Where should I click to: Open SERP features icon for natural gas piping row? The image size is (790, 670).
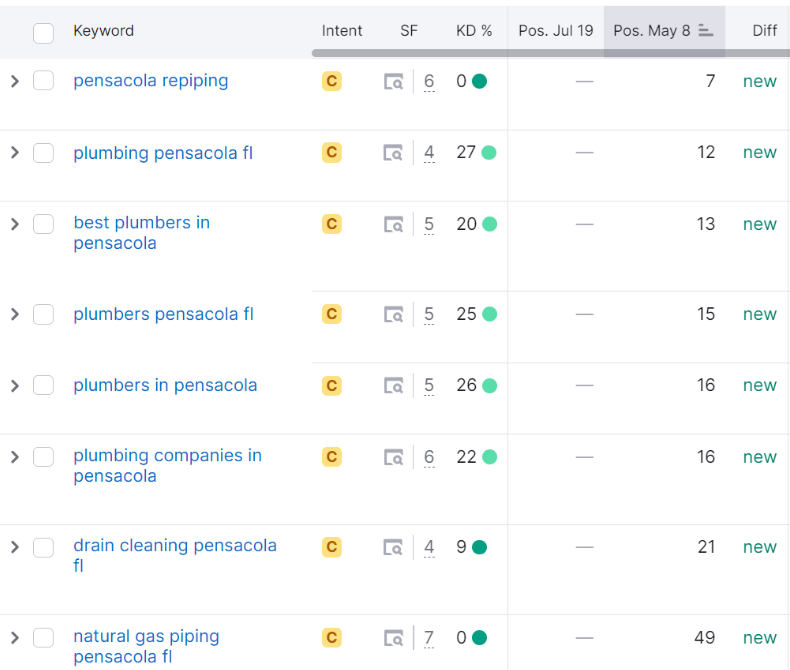coord(394,638)
